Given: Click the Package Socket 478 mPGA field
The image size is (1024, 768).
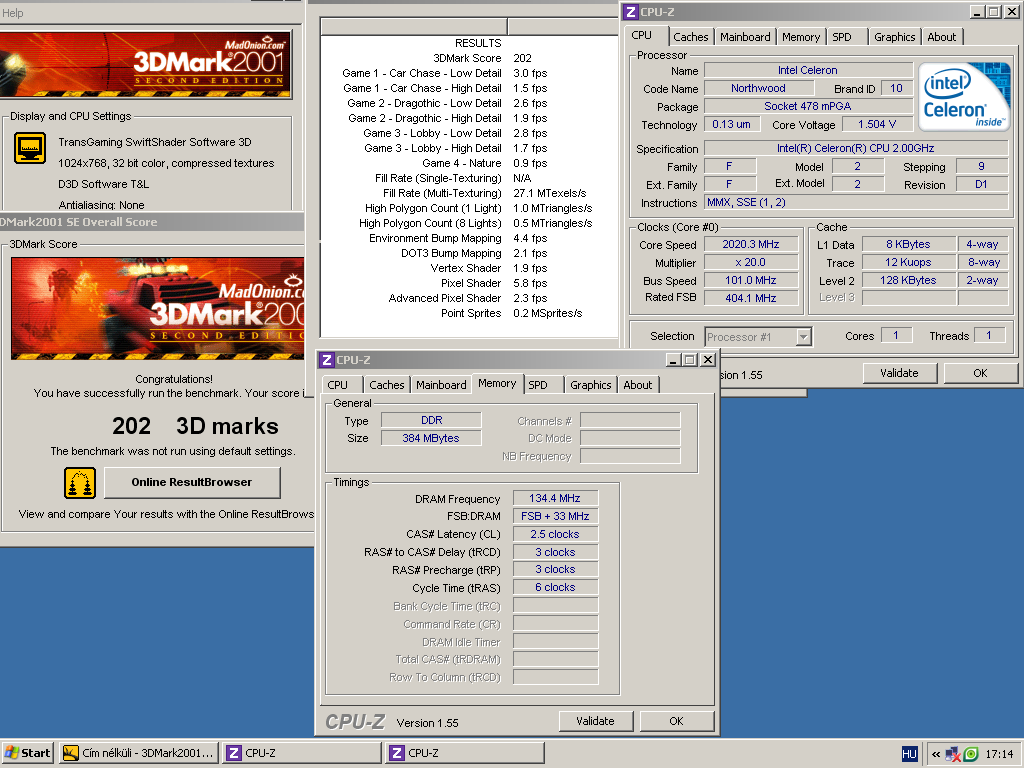Looking at the screenshot, I should tap(808, 106).
